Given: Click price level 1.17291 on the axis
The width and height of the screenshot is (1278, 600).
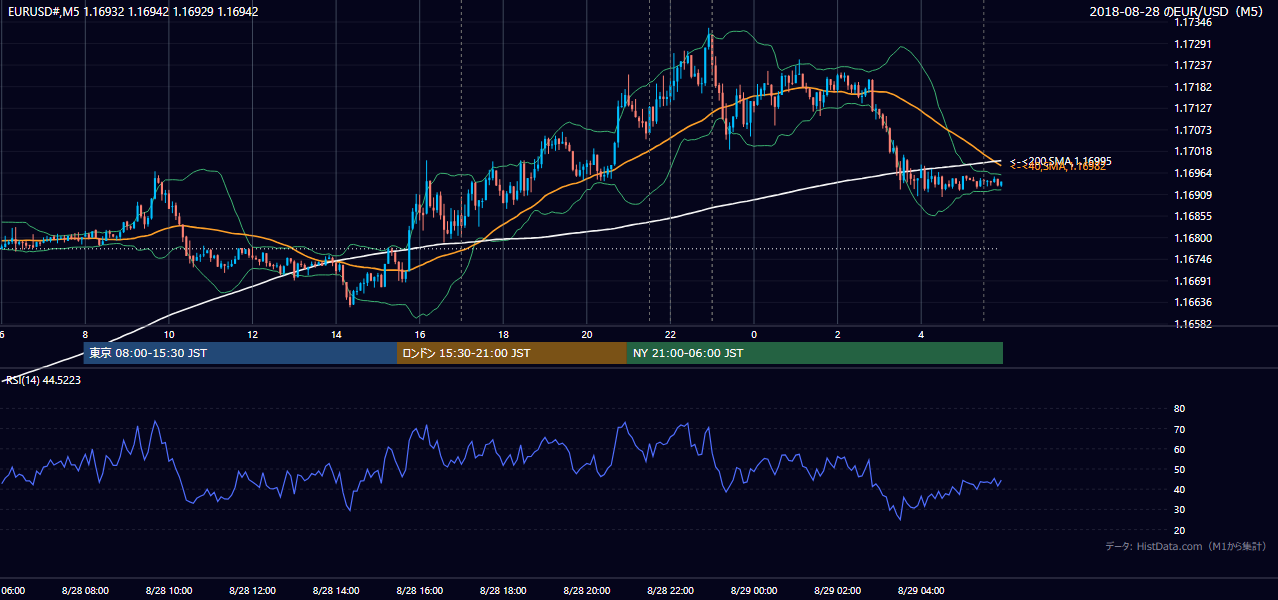Looking at the screenshot, I should tap(1192, 44).
